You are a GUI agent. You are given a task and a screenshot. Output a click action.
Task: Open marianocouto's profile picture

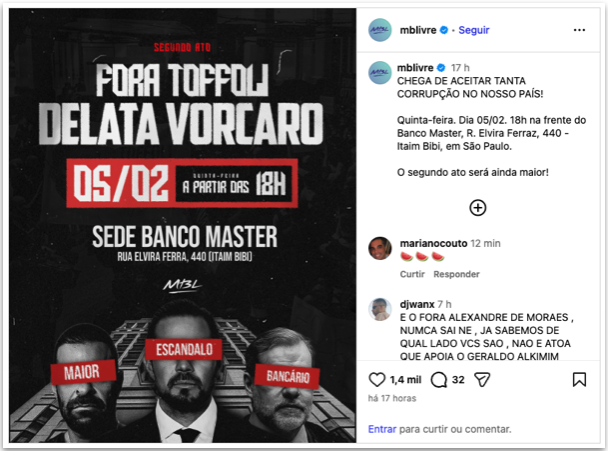380,248
